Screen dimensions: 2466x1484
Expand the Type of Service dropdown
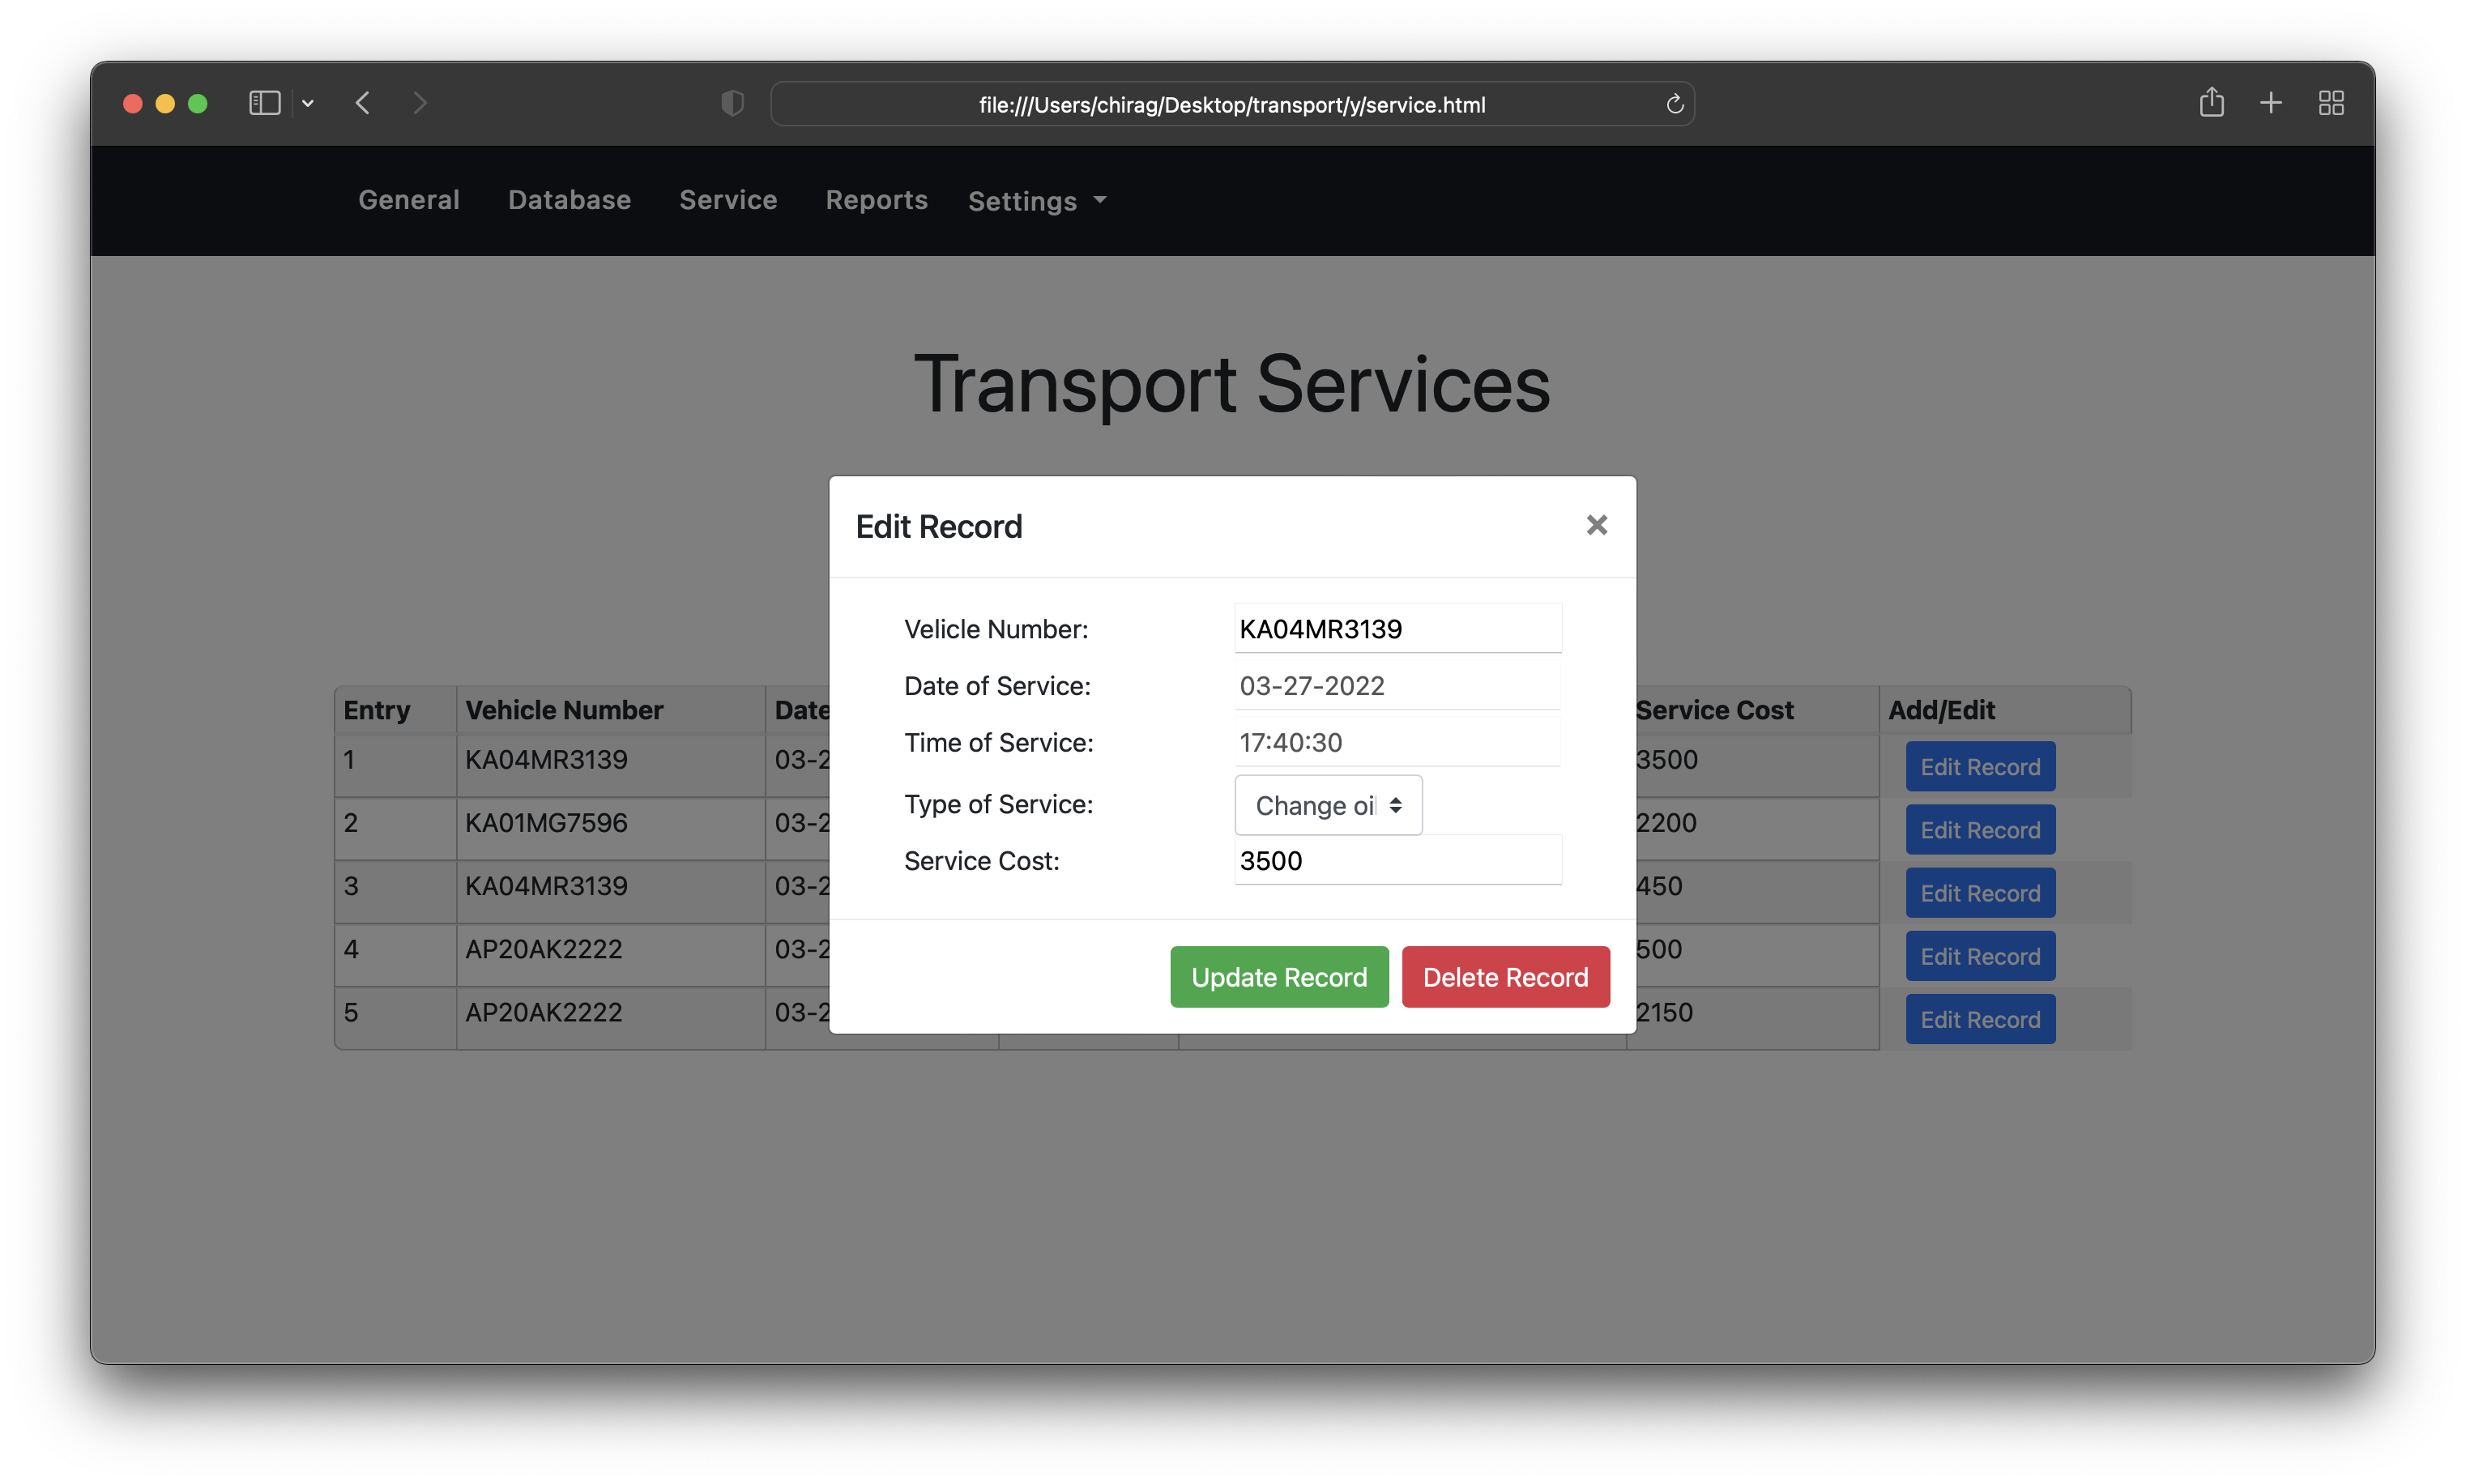[1327, 805]
